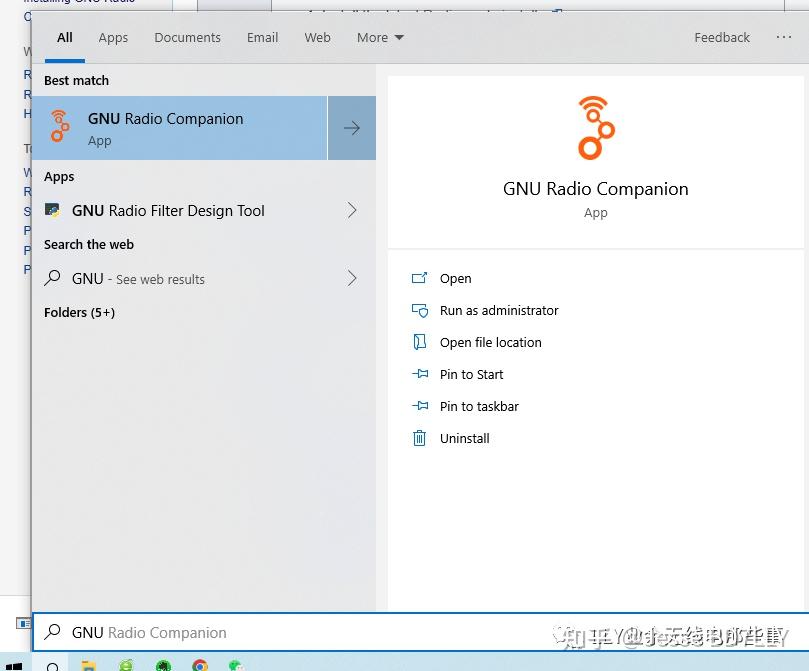This screenshot has width=809, height=671.
Task: Launch Internet Explorer from the taskbar
Action: pos(125,664)
